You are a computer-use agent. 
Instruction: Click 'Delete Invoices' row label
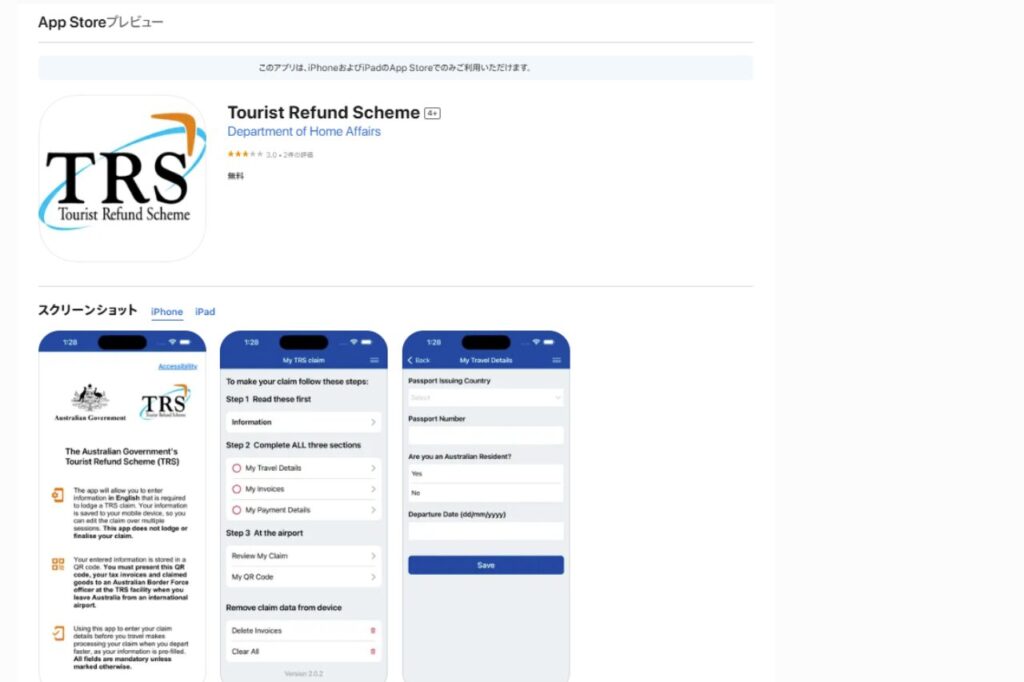(257, 630)
